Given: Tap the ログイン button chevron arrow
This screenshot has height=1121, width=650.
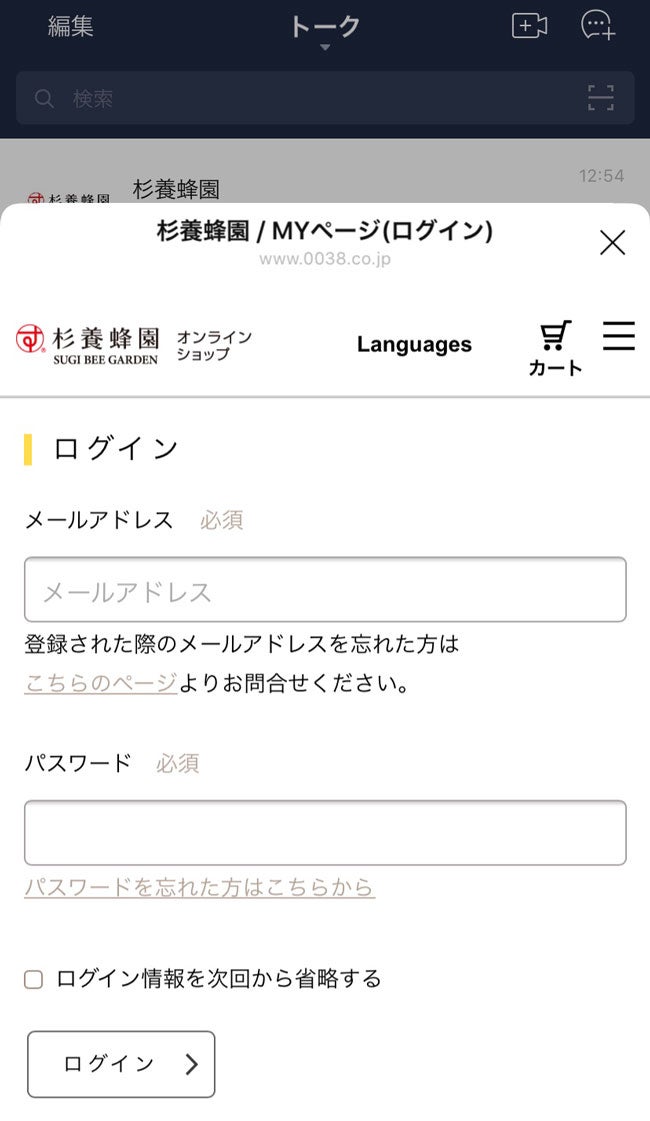Looking at the screenshot, I should 192,1064.
